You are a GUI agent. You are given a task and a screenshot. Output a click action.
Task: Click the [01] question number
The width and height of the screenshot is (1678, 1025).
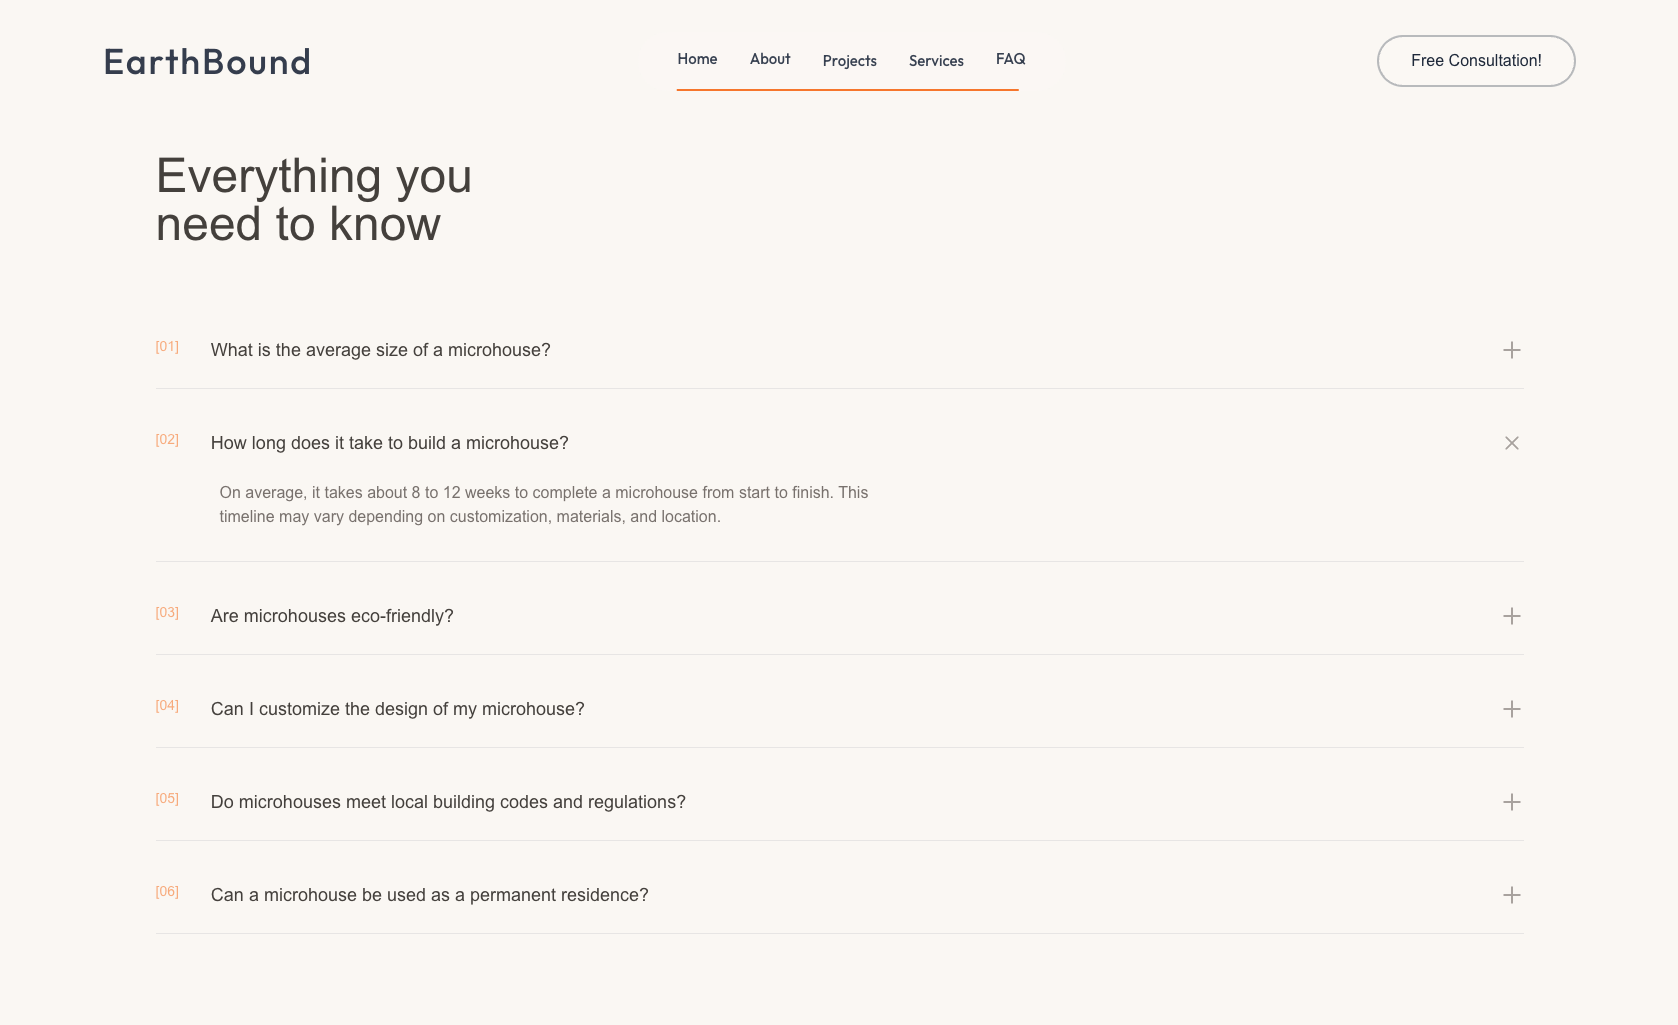(x=167, y=347)
